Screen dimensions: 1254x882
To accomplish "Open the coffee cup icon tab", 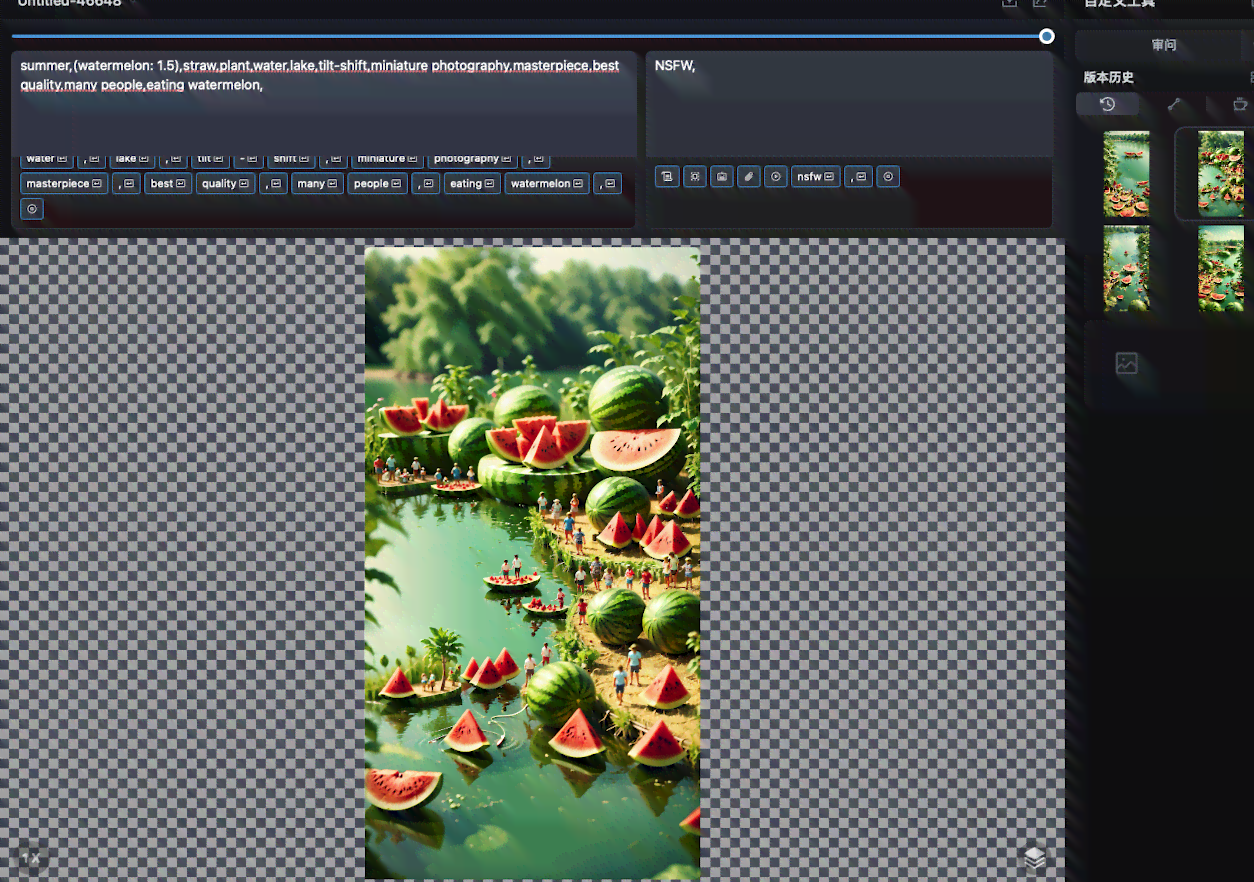I will pos(1240,104).
